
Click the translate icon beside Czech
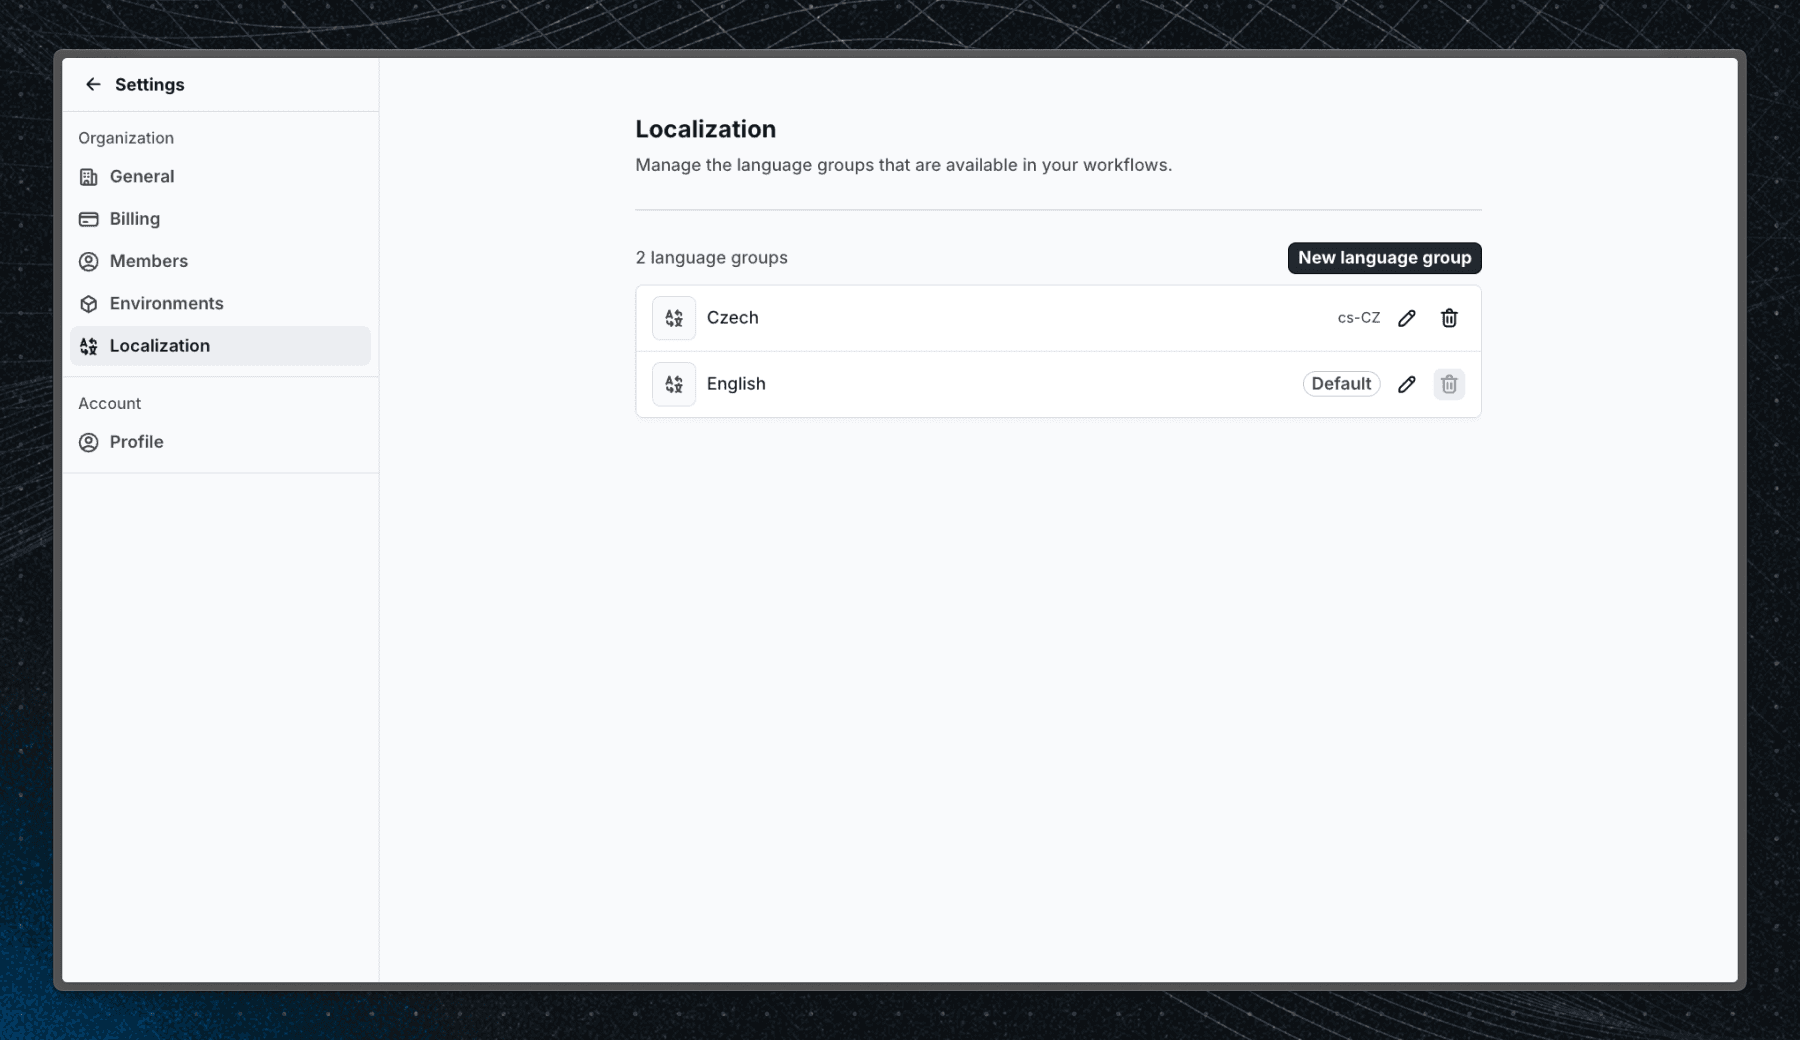[673, 317]
